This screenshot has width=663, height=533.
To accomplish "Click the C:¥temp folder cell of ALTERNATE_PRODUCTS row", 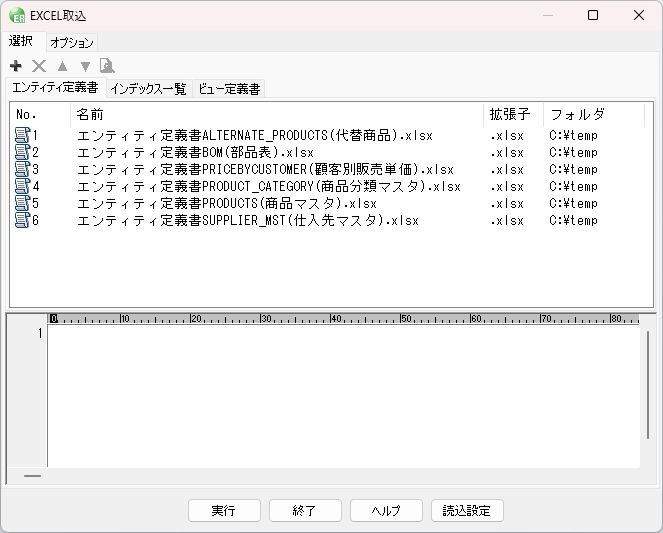I will pyautogui.click(x=573, y=136).
